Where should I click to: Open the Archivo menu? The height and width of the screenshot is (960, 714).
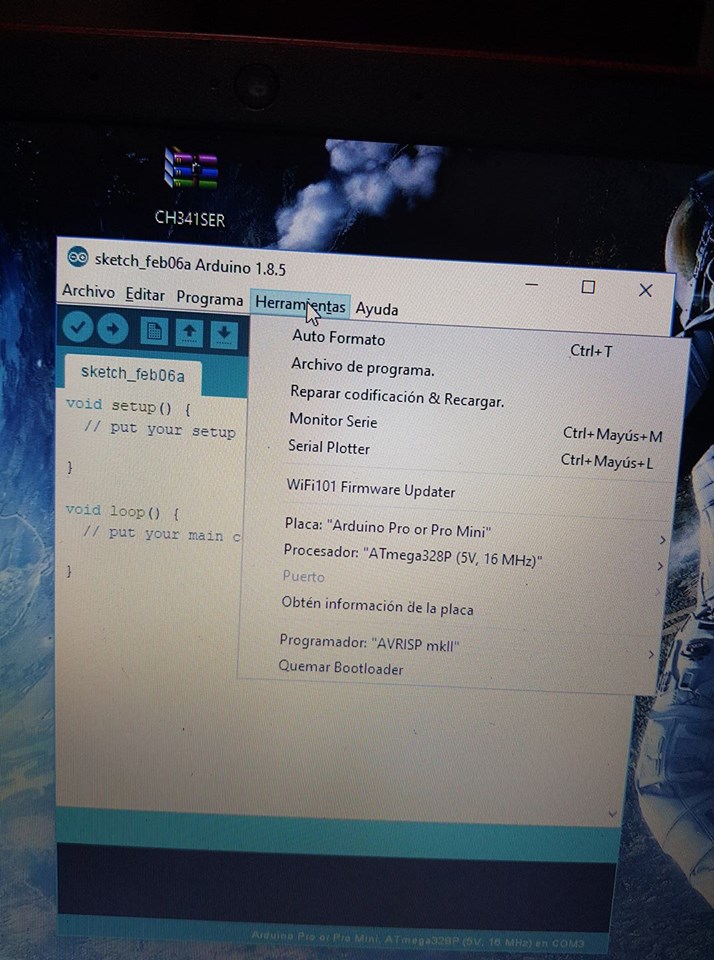tap(88, 291)
